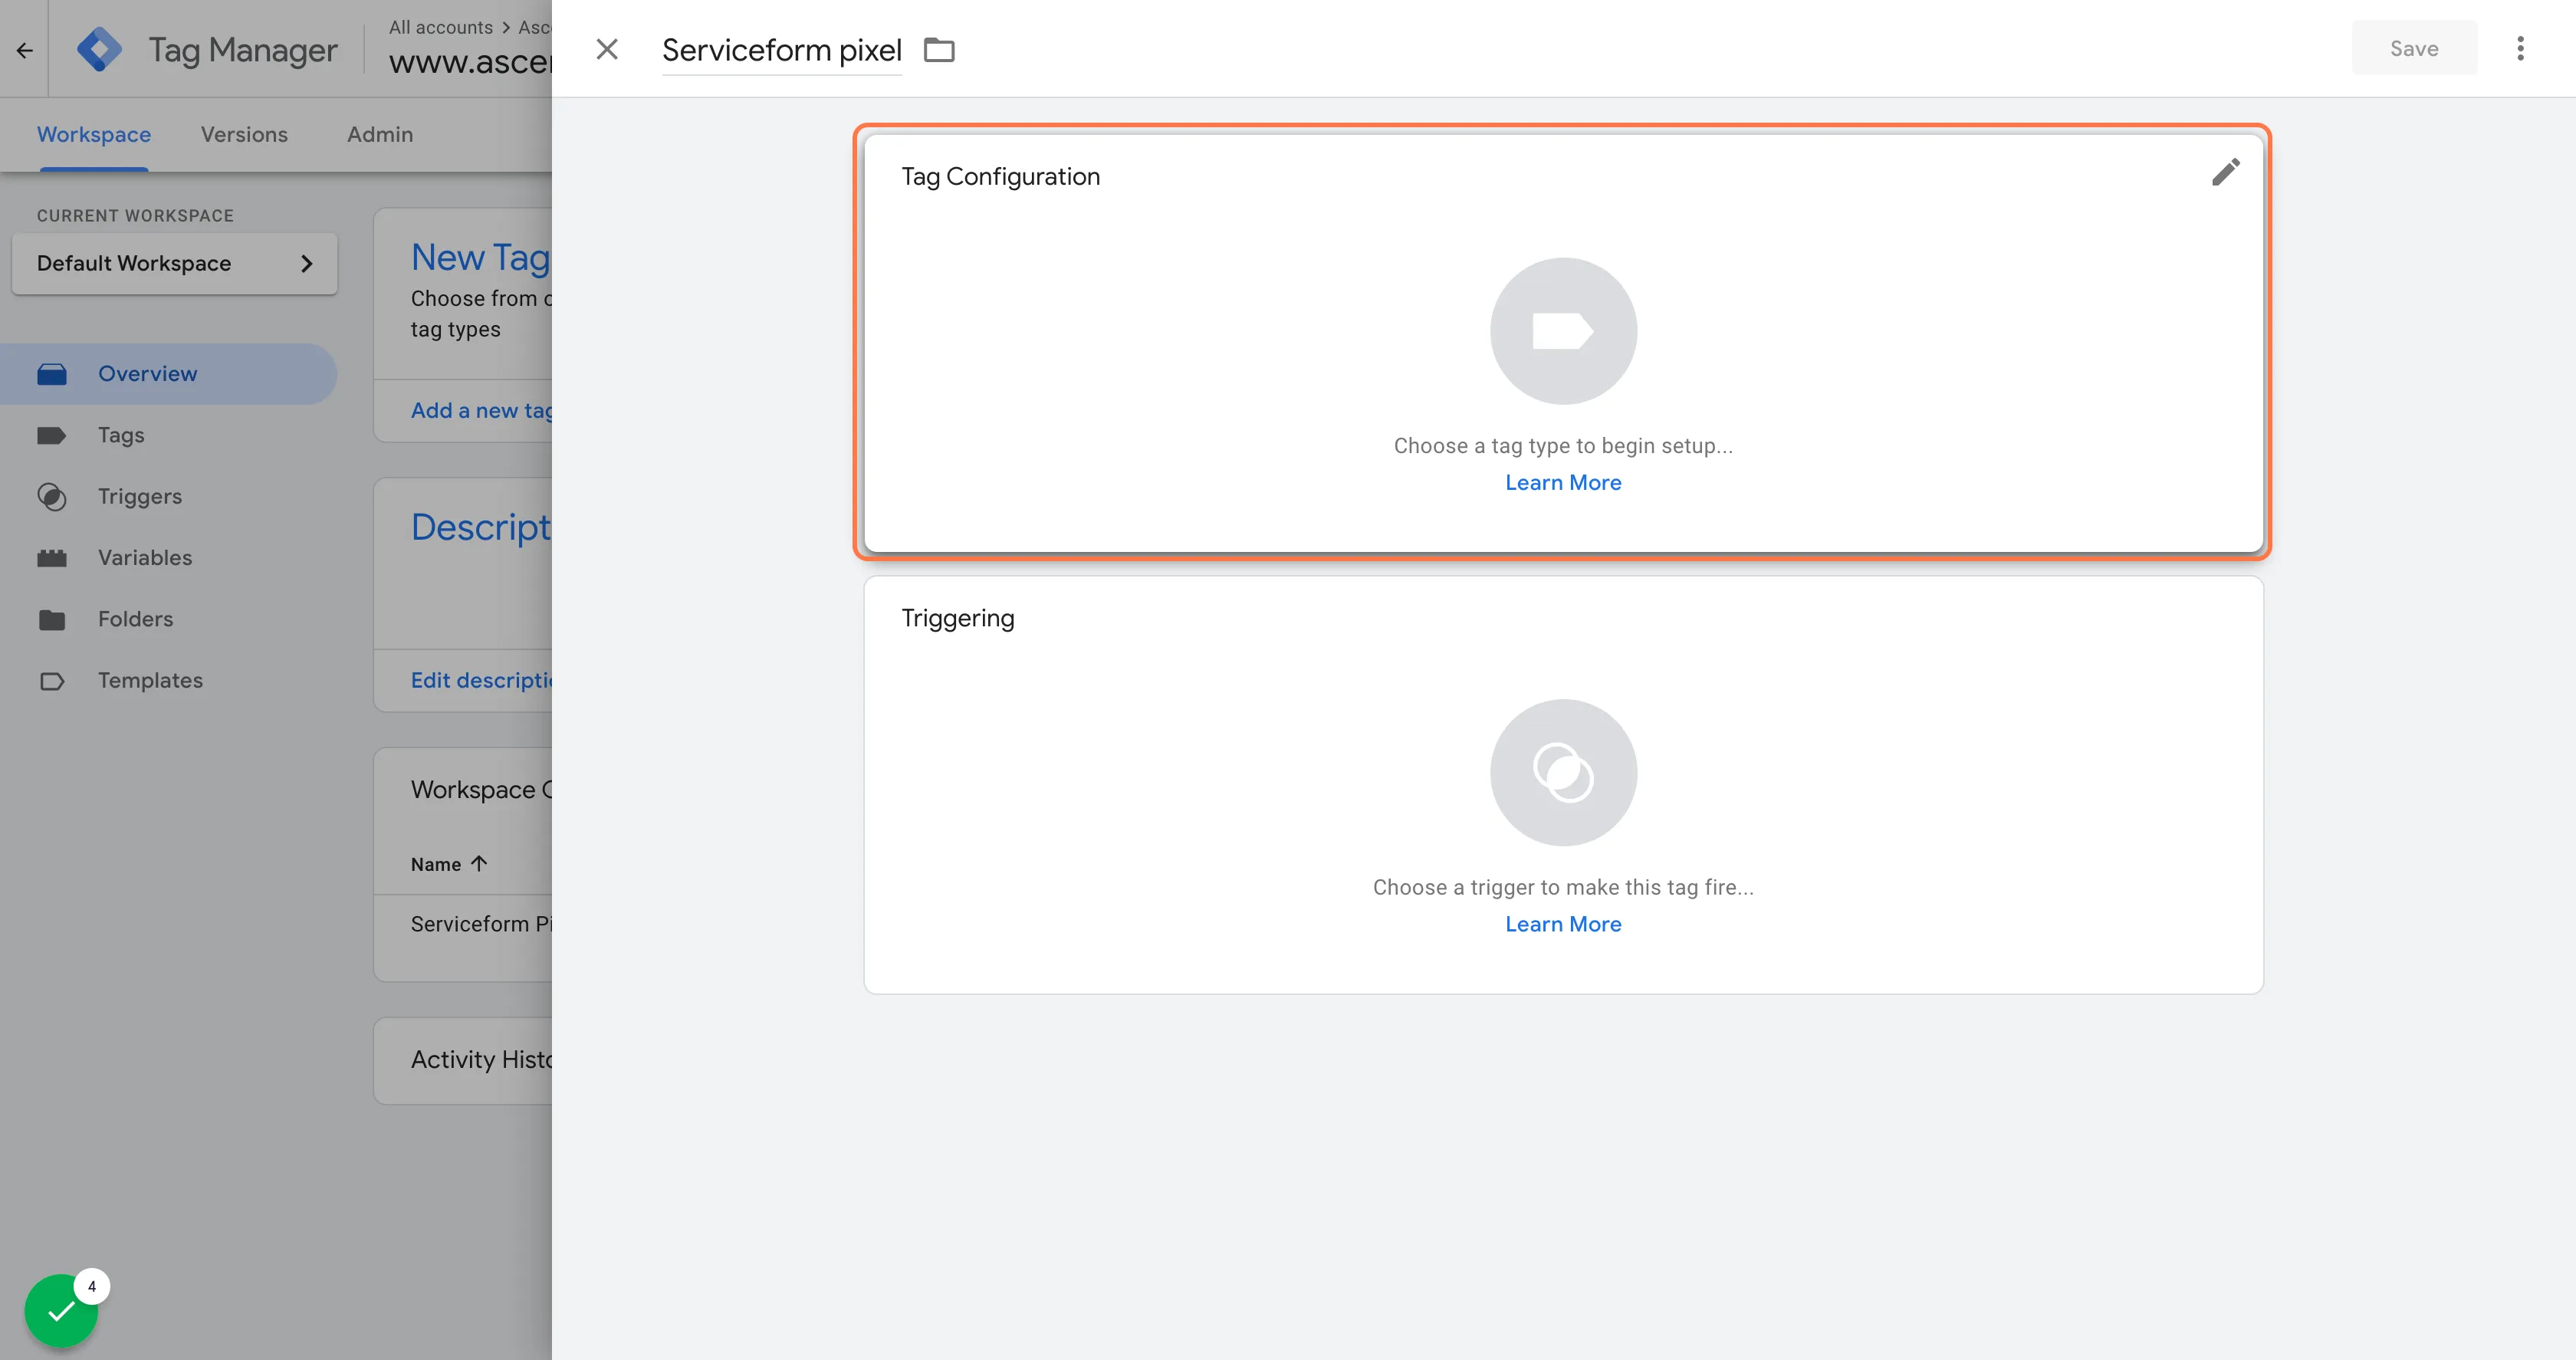The image size is (2576, 1360).
Task: Click Learn More under tag type setup
Action: coord(1563,482)
